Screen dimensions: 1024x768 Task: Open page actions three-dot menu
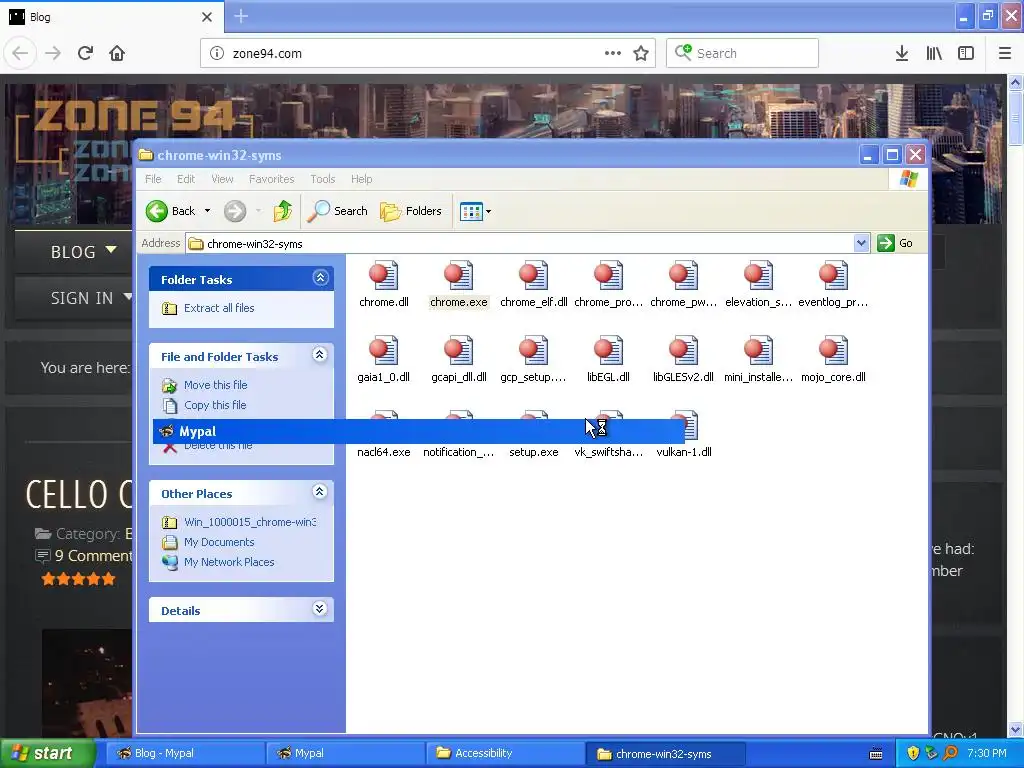click(613, 53)
